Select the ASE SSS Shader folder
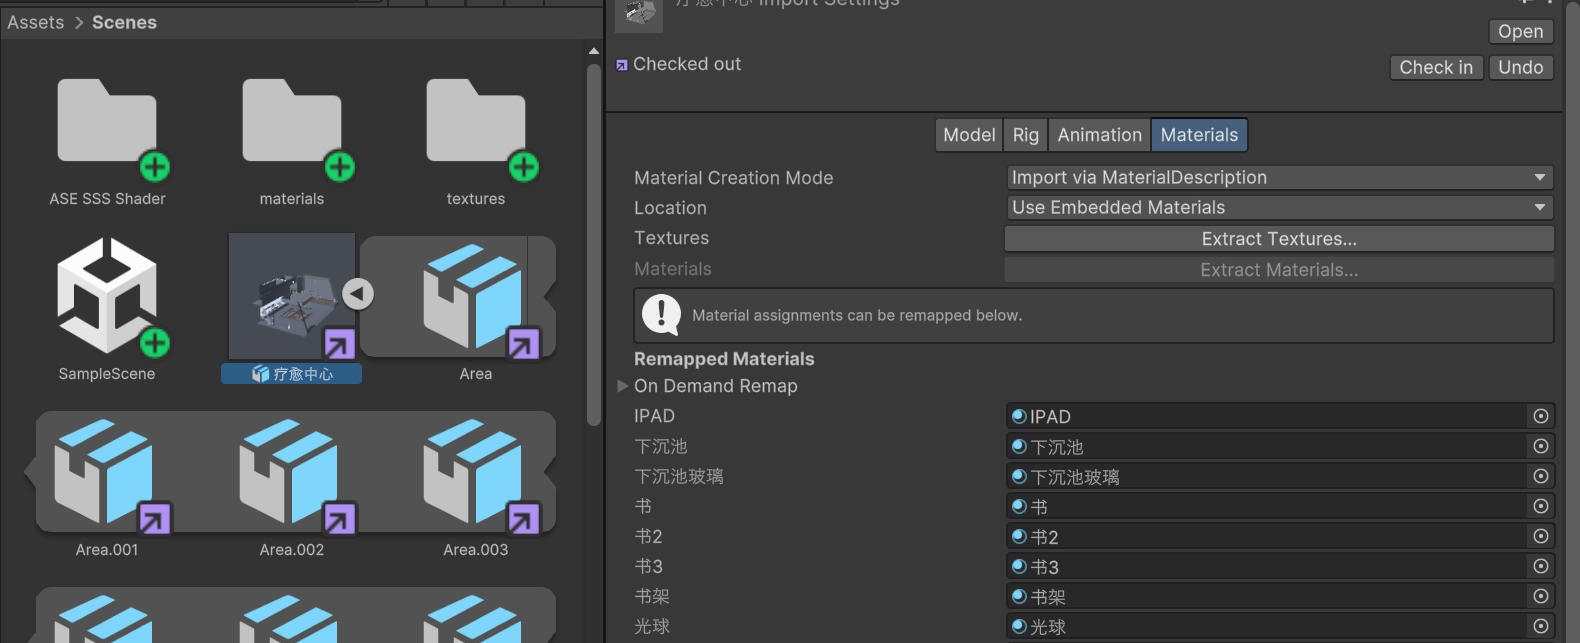Screen dimensions: 1580x643 (107, 125)
